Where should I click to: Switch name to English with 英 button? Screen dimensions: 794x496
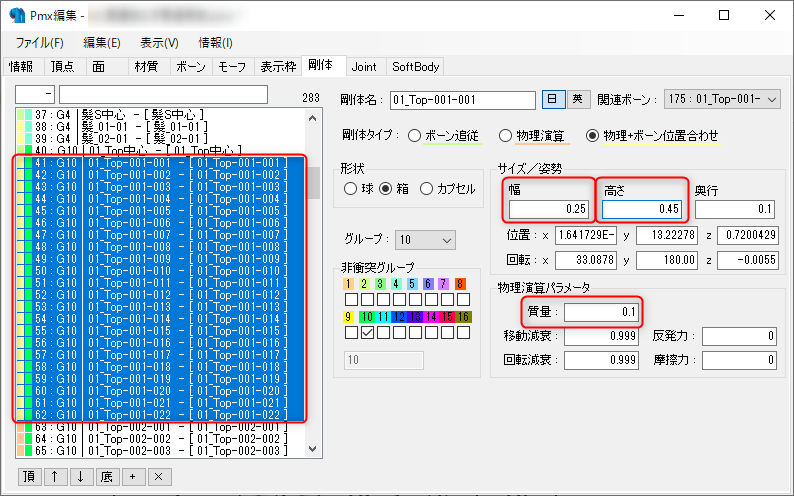click(578, 99)
